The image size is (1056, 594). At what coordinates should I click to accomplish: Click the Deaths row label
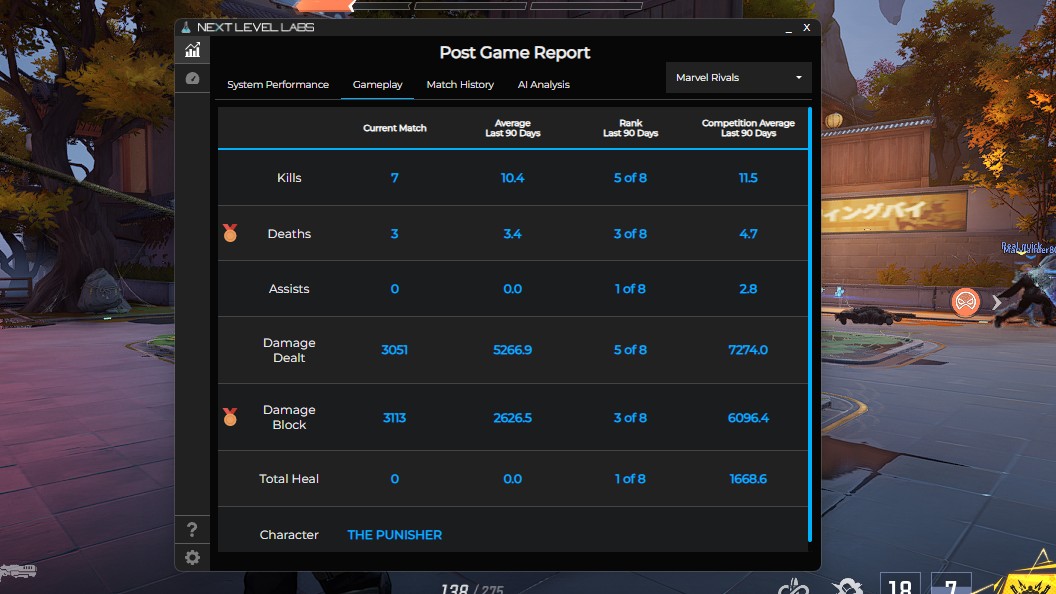click(x=289, y=234)
